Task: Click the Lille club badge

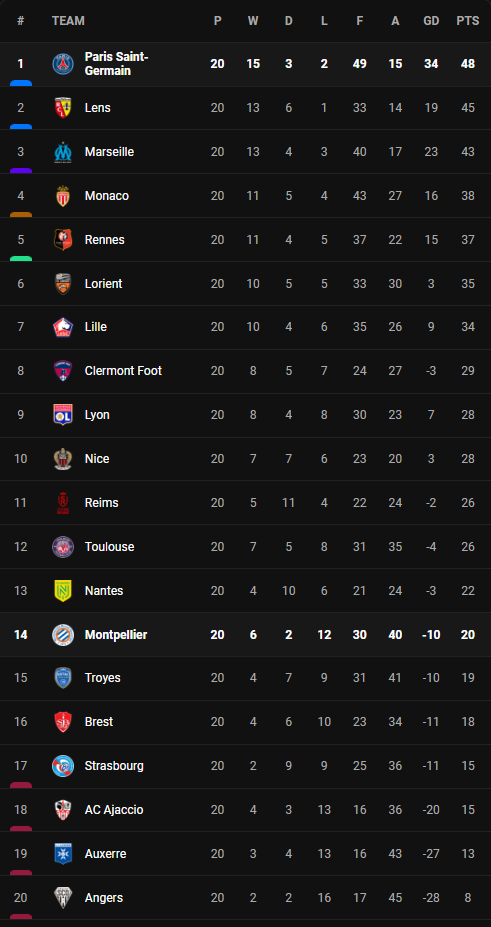Action: click(x=63, y=327)
